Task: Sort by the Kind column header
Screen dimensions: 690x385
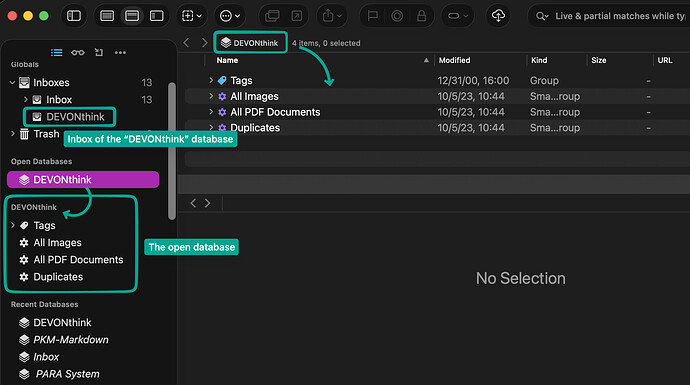Action: (x=539, y=60)
